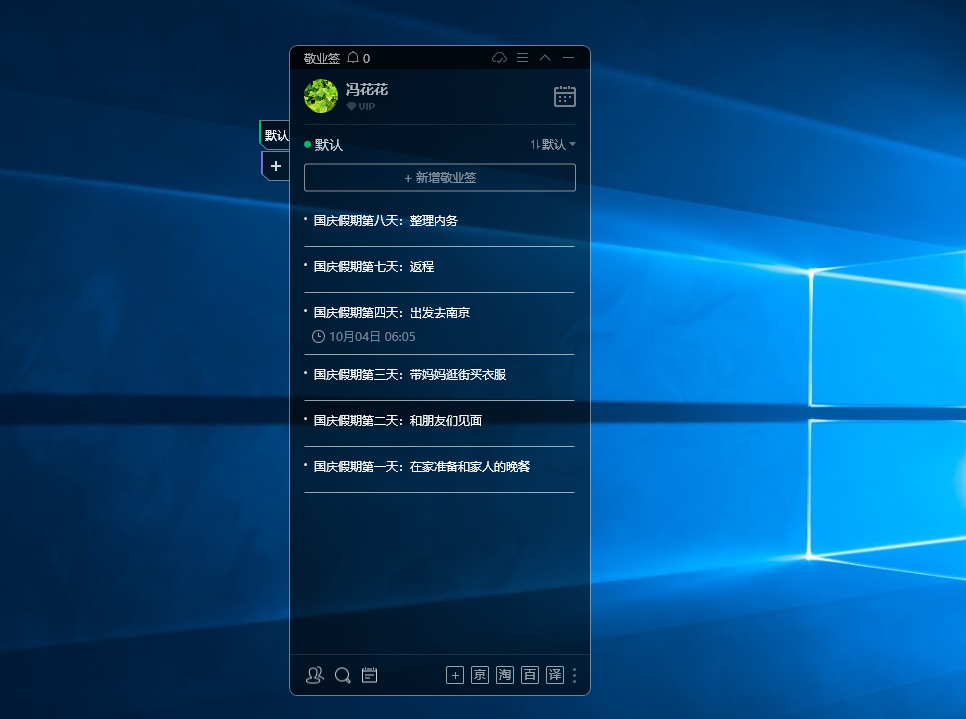Viewport: 966px width, 719px height.
Task: Select the 默认 side tab
Action: click(275, 135)
